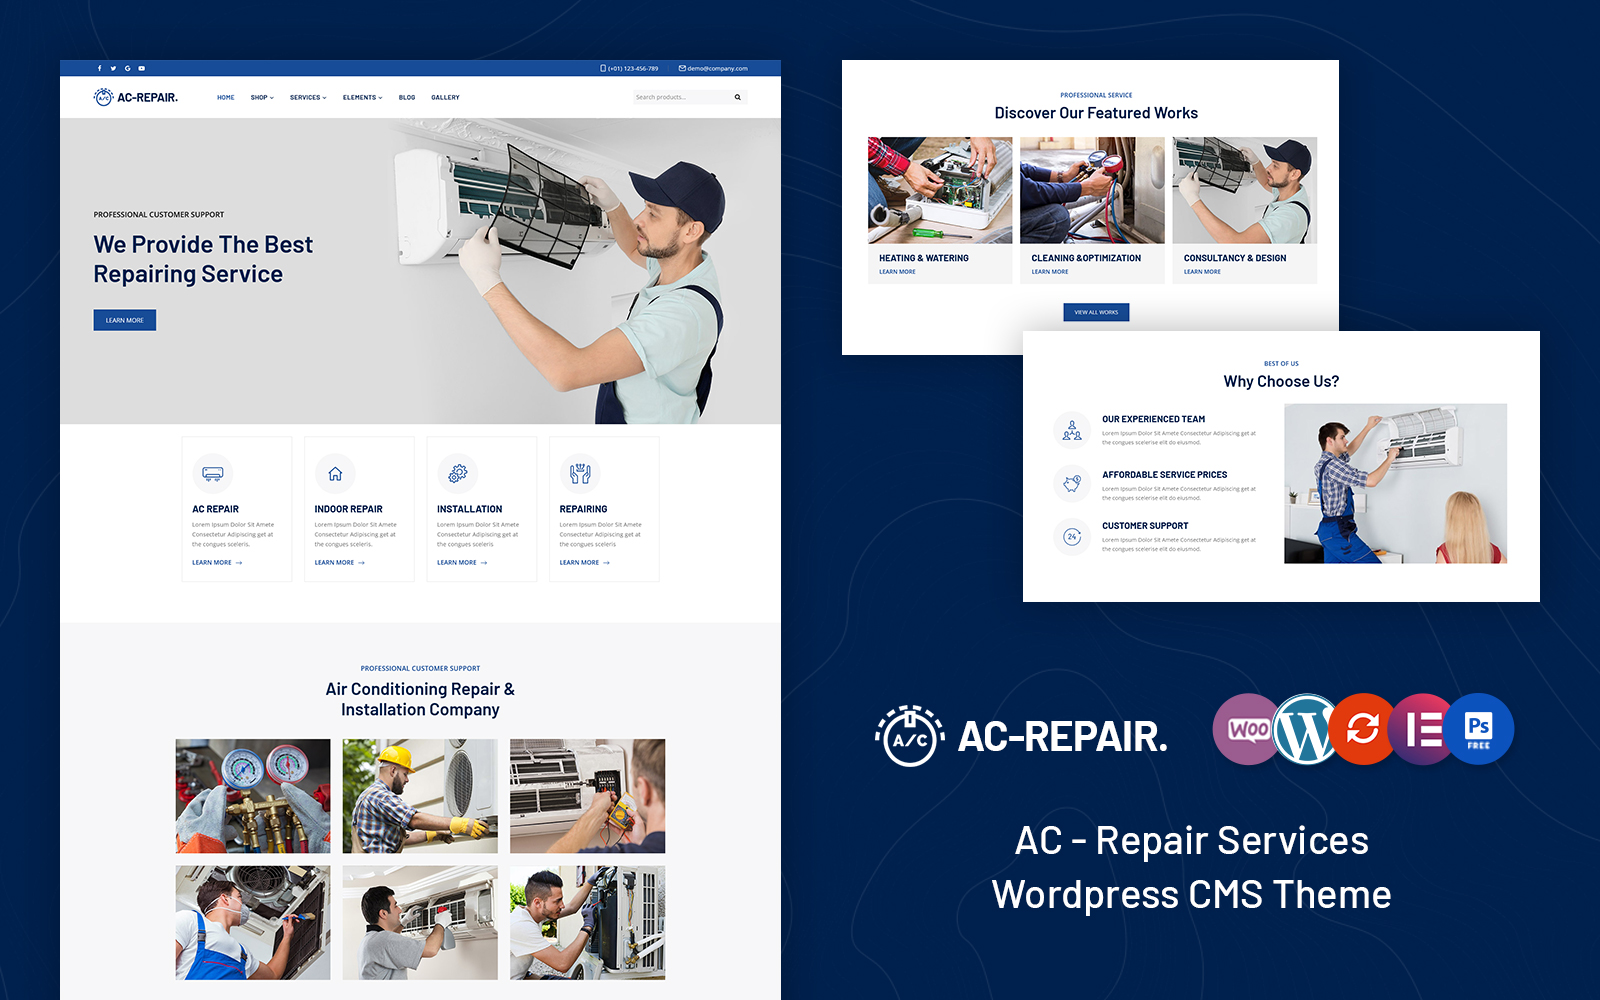Open the Cleaning & Optimization thumbnail image
This screenshot has width=1600, height=1000.
(1092, 190)
